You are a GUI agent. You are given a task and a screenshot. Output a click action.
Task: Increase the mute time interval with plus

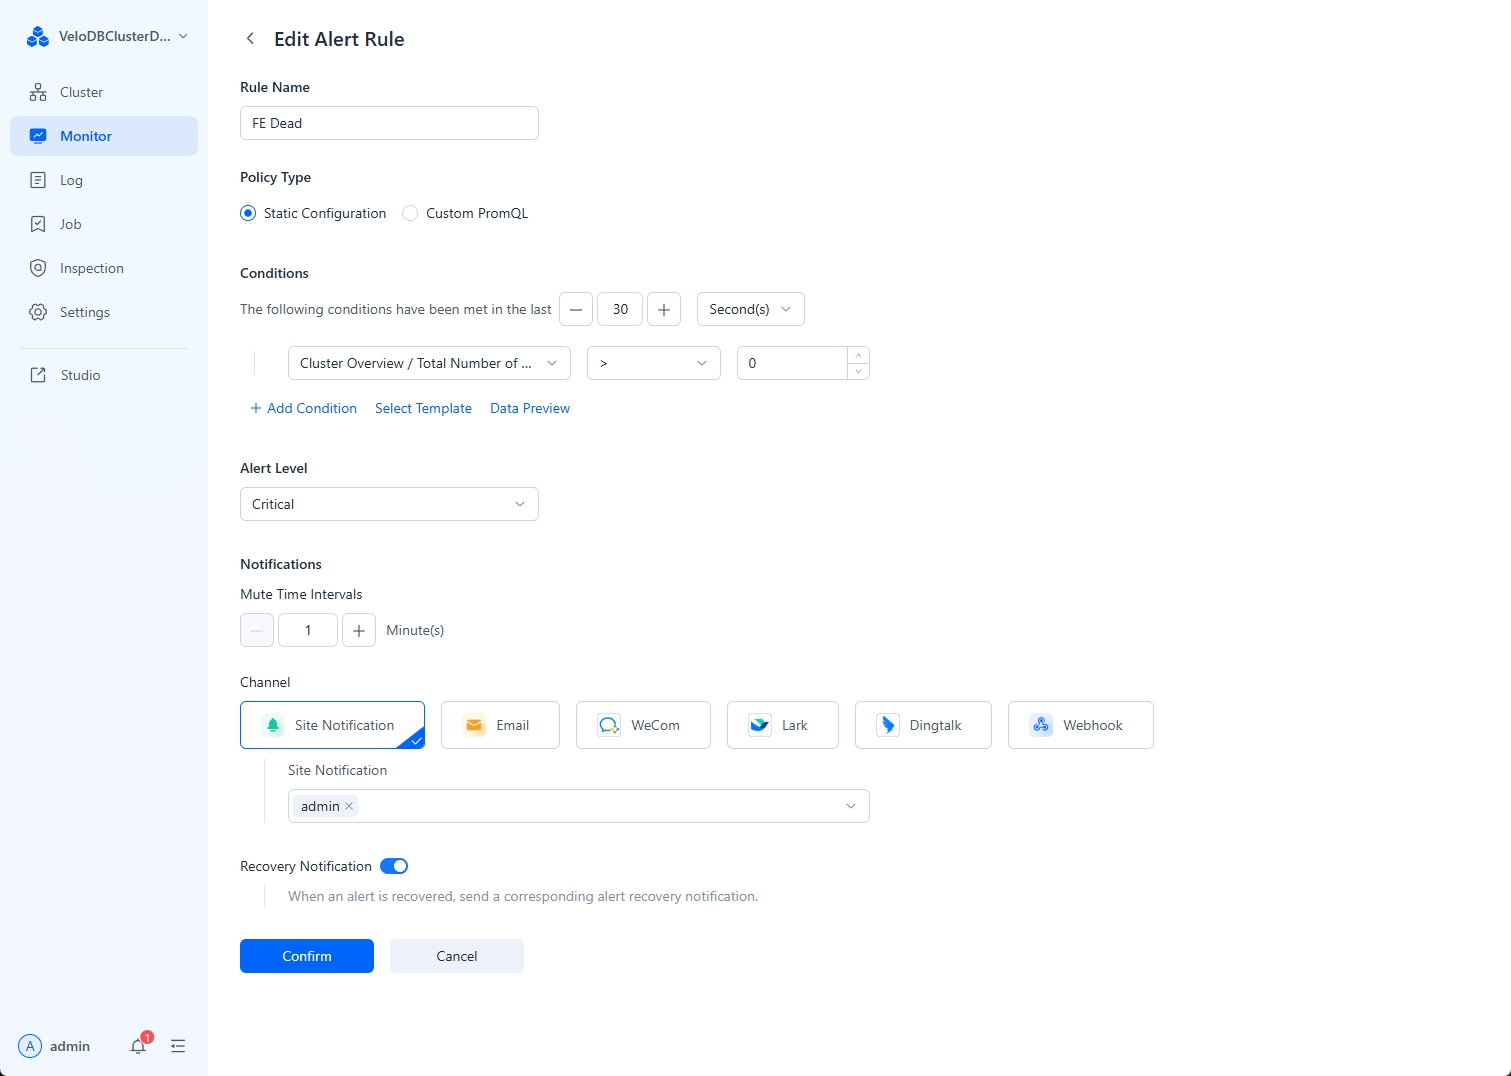[x=359, y=630]
